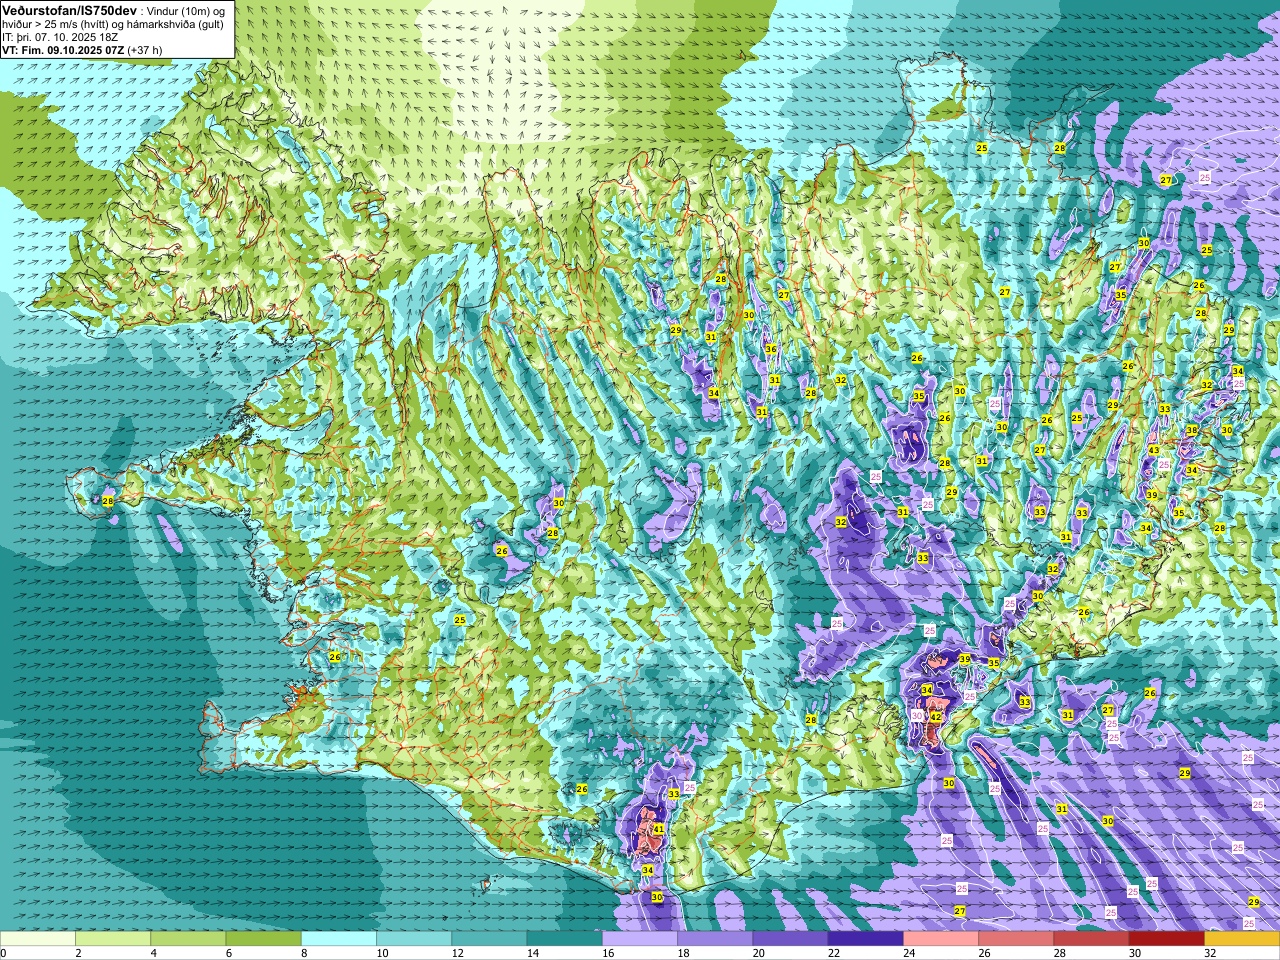This screenshot has height=960, width=1280.
Task: Click the red 28–30 m/s legend swatch
Action: [x=1091, y=939]
